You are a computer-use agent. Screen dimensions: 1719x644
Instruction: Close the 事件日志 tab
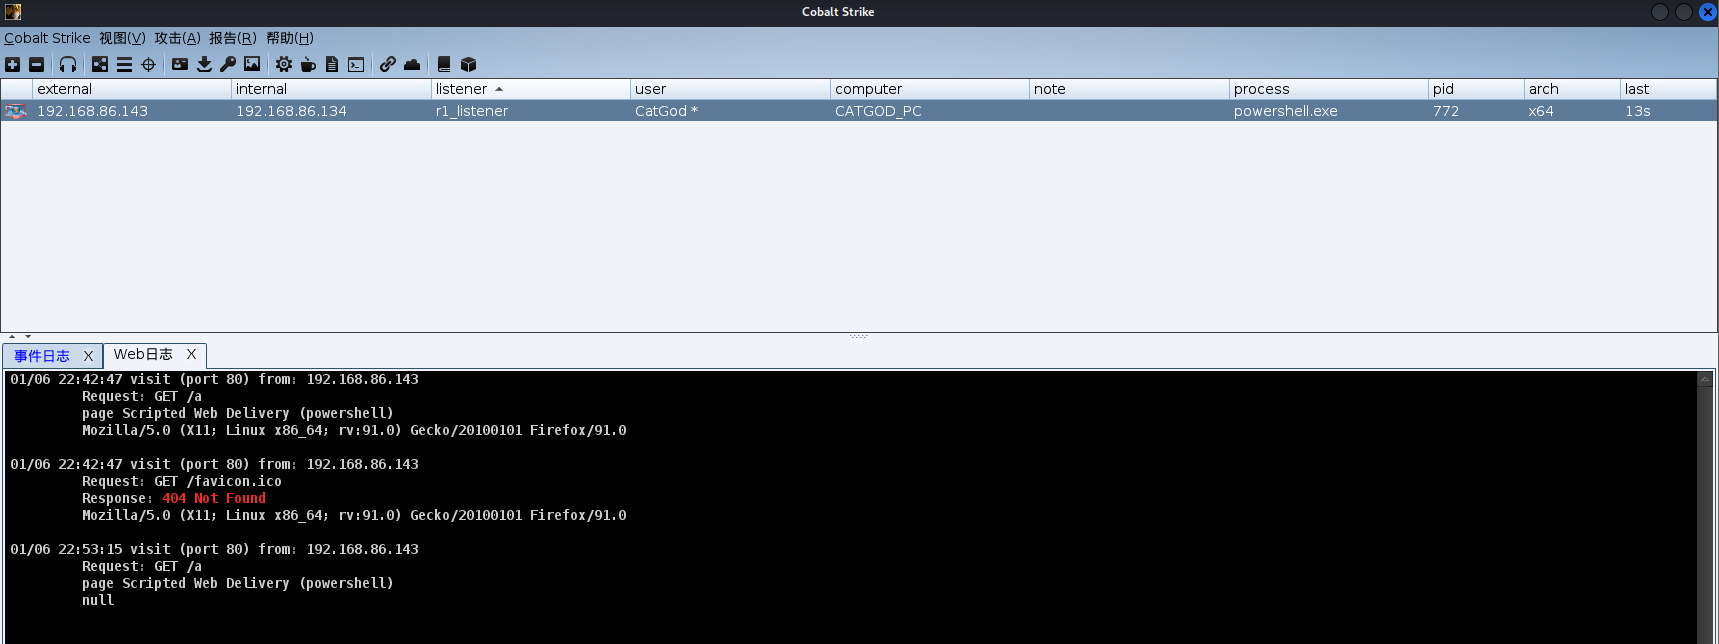click(88, 356)
